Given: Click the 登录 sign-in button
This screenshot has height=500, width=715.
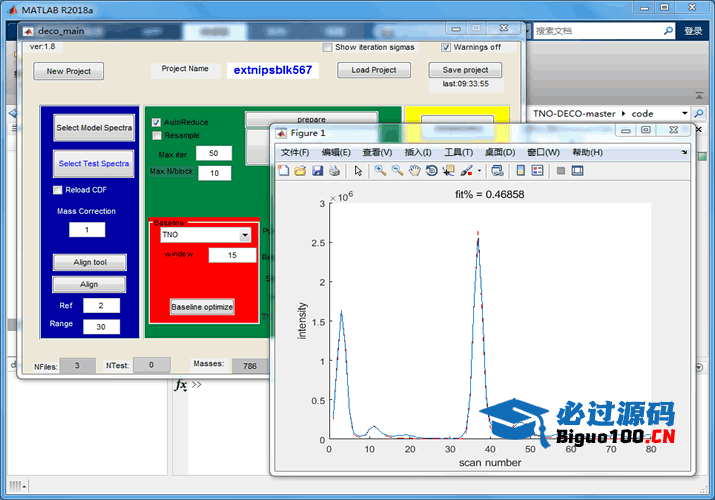Looking at the screenshot, I should click(x=693, y=31).
